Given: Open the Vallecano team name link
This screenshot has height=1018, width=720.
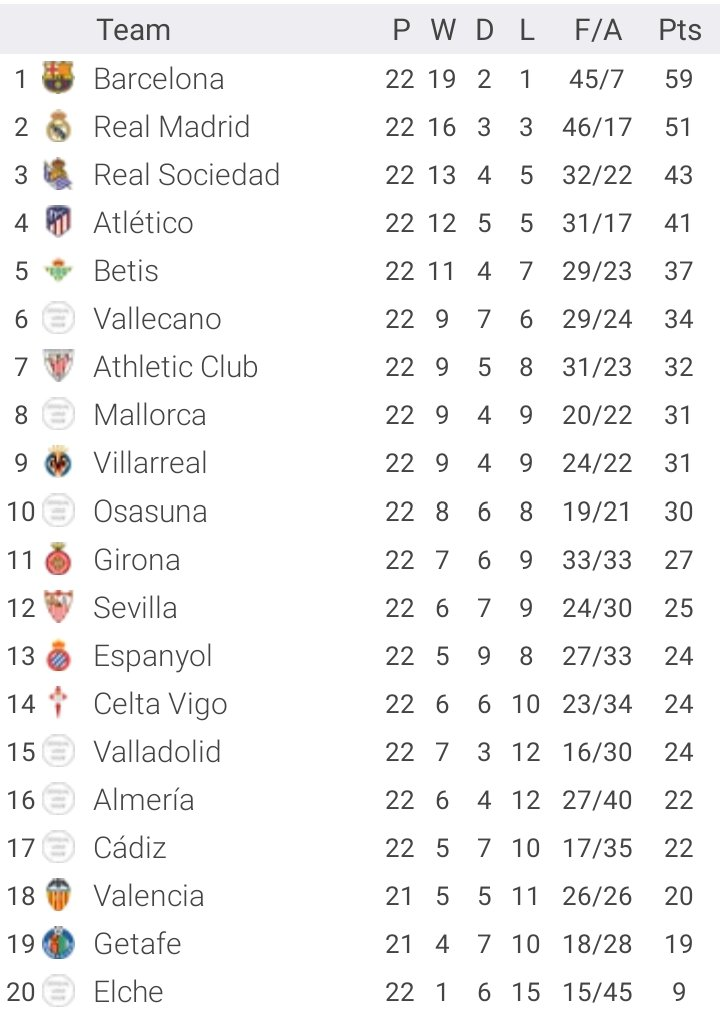Looking at the screenshot, I should click(x=157, y=319).
